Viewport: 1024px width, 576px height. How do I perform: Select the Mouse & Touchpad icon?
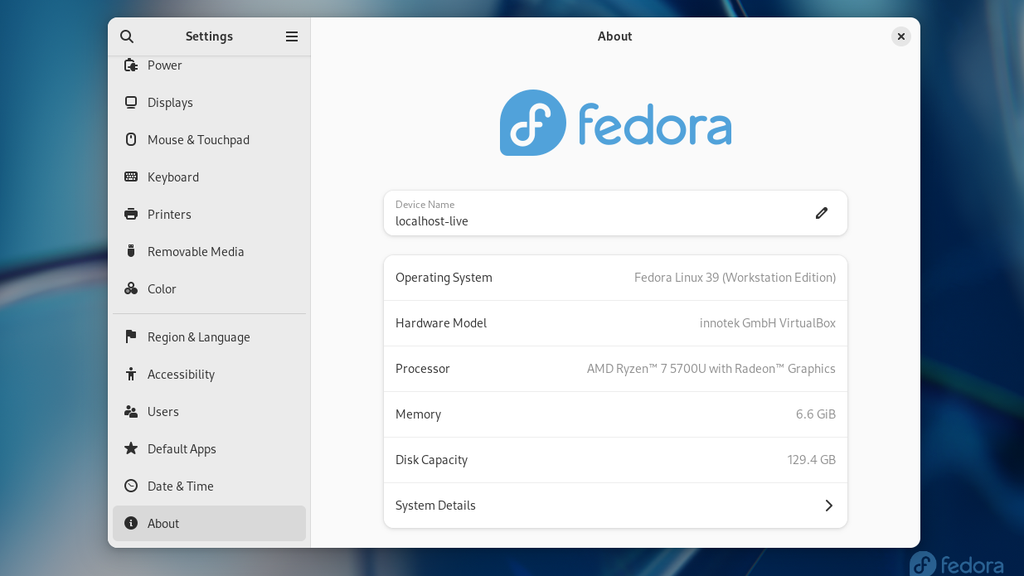point(131,139)
